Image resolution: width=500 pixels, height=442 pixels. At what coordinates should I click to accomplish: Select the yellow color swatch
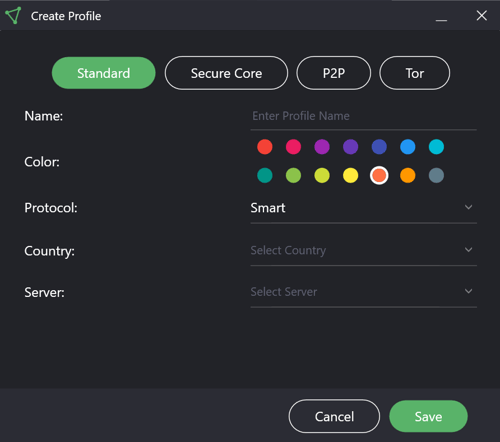(x=351, y=175)
